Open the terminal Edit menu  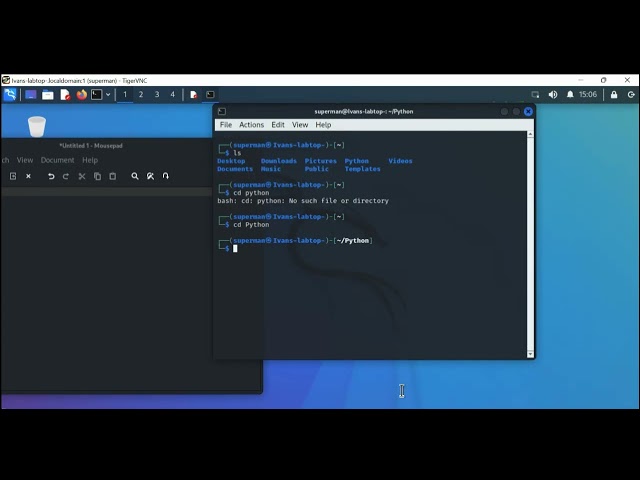coord(278,125)
